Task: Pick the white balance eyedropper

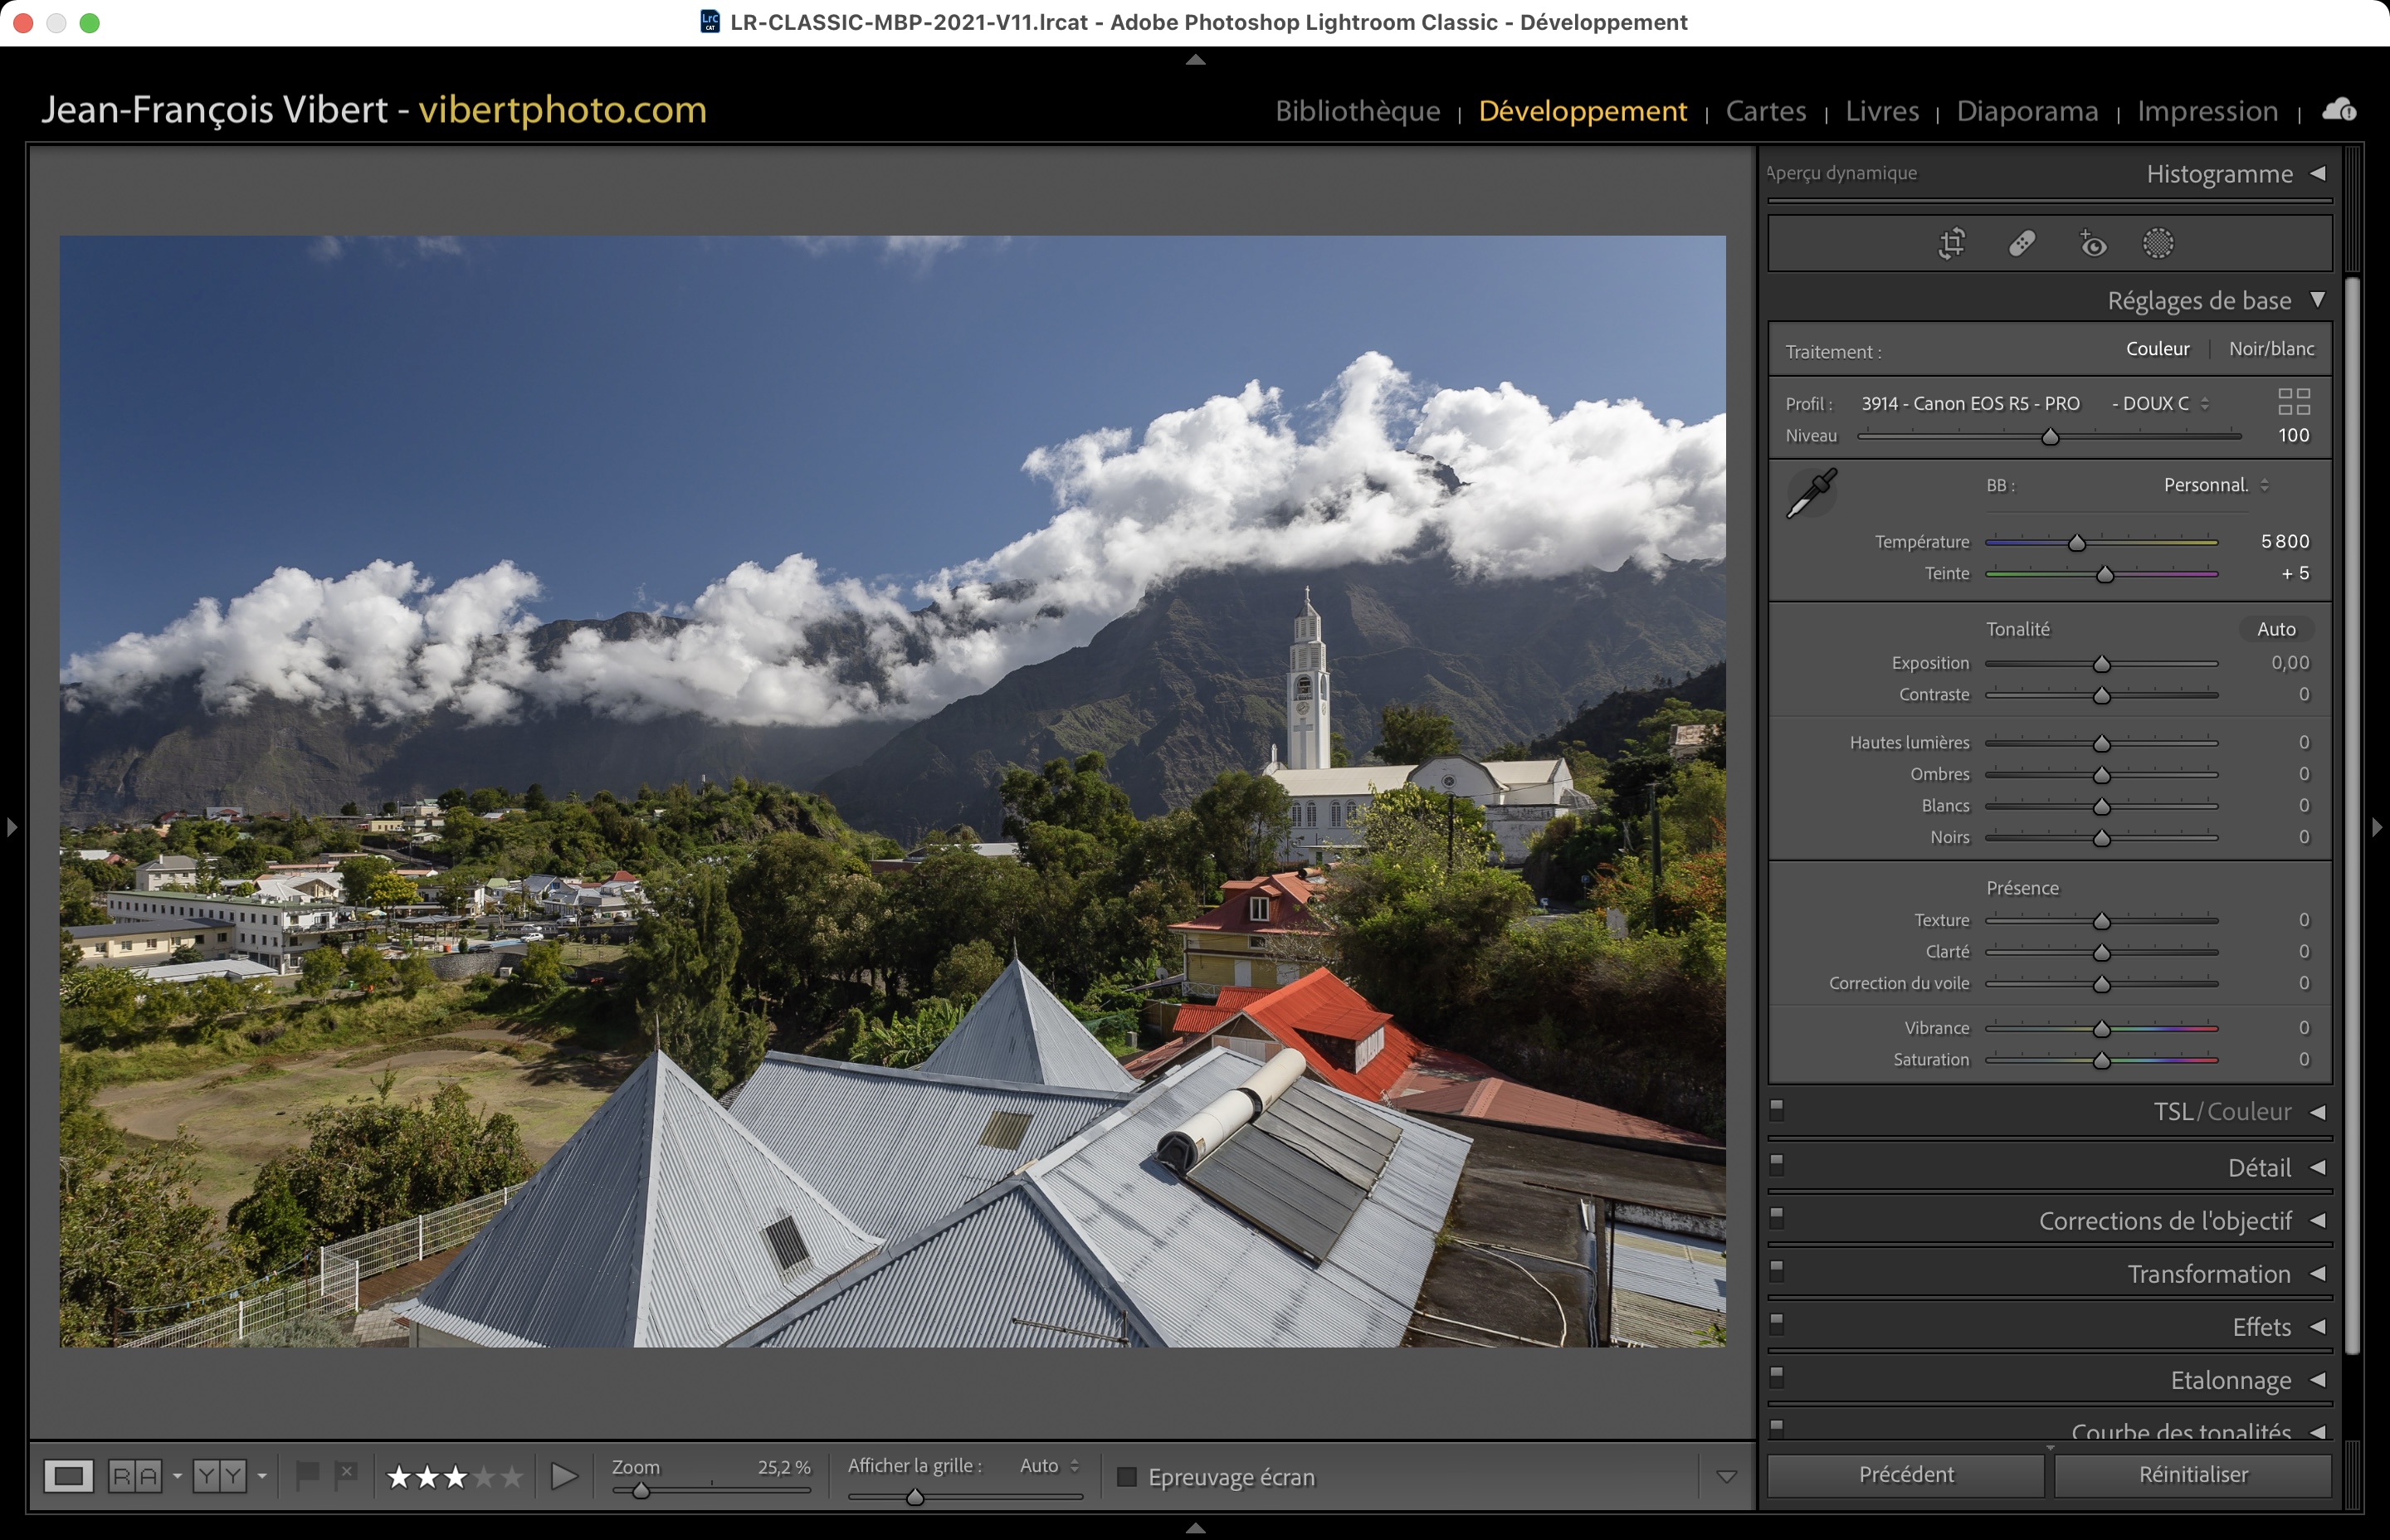Action: (1811, 493)
